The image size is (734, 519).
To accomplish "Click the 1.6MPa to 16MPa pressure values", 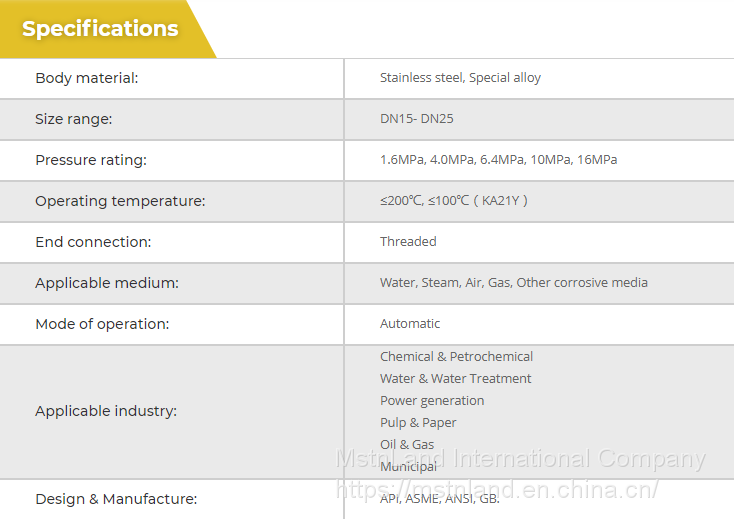I will tap(498, 160).
